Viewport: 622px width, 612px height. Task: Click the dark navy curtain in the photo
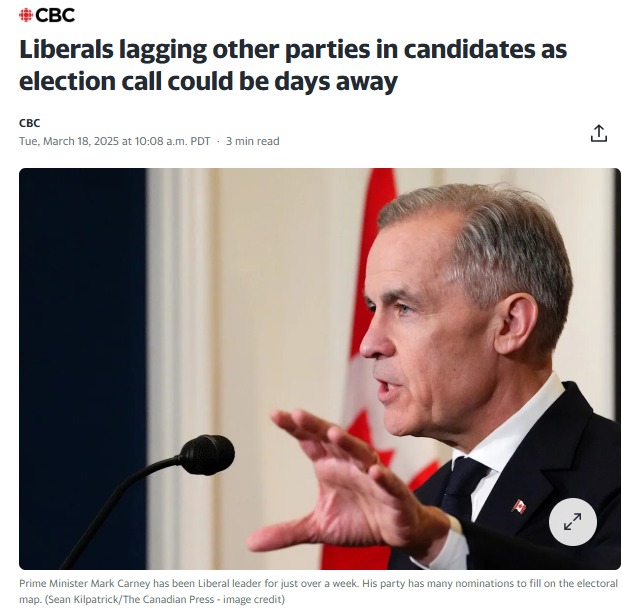pyautogui.click(x=83, y=369)
